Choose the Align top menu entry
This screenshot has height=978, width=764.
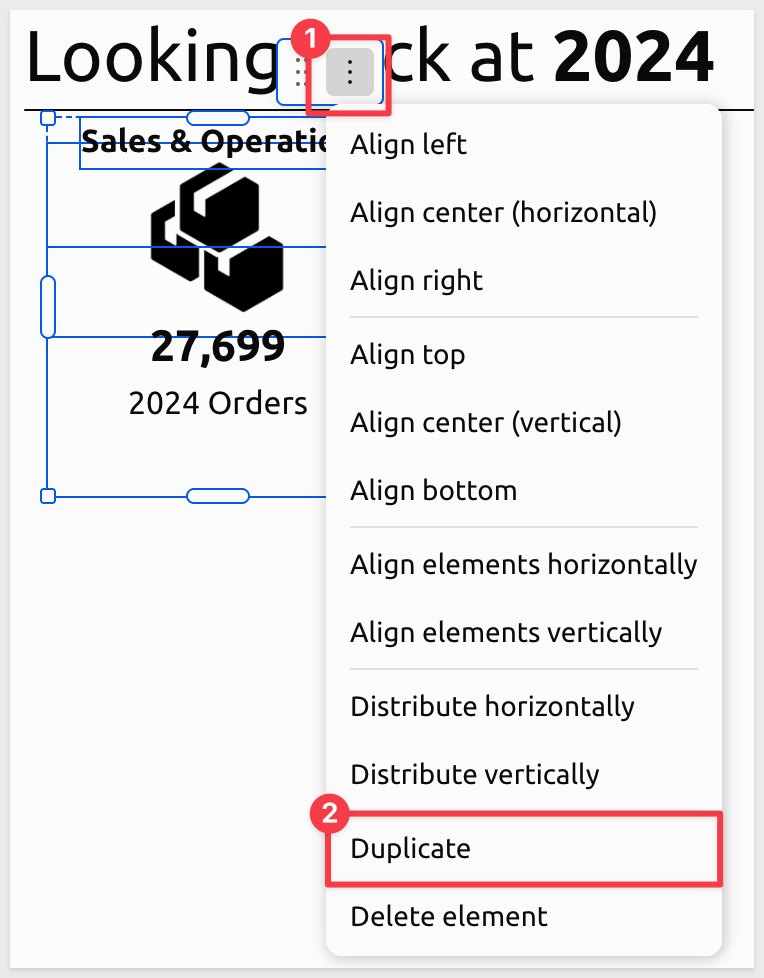407,354
